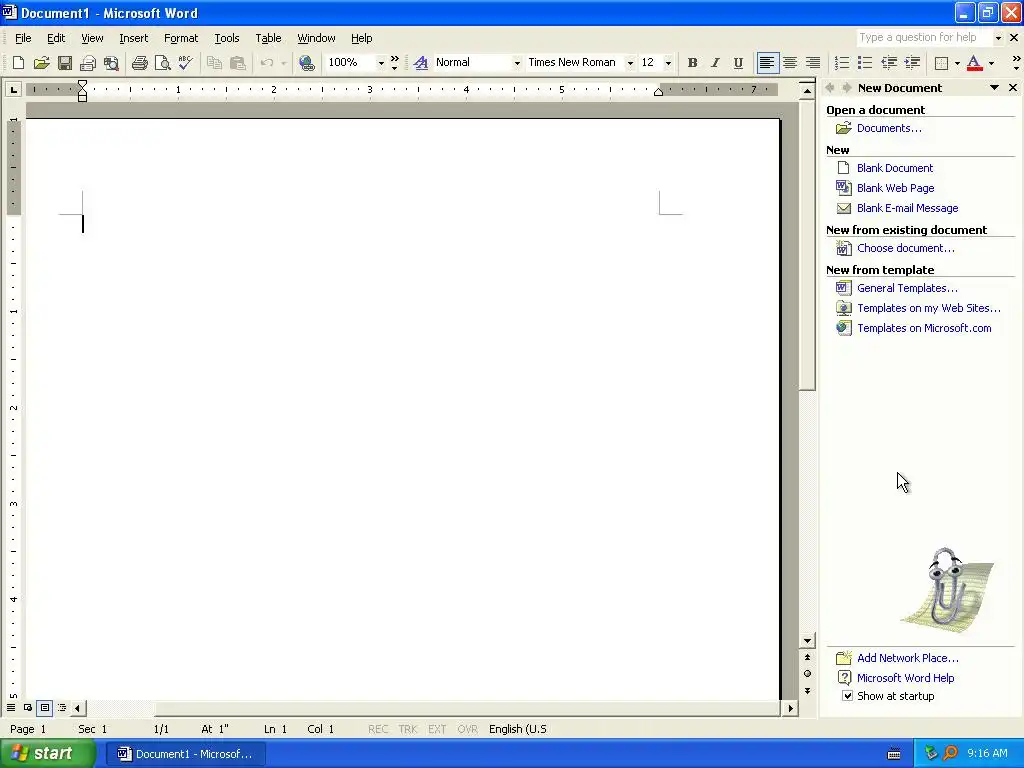This screenshot has width=1024, height=768.
Task: Switch to Normal View icon
Action: pos(11,707)
